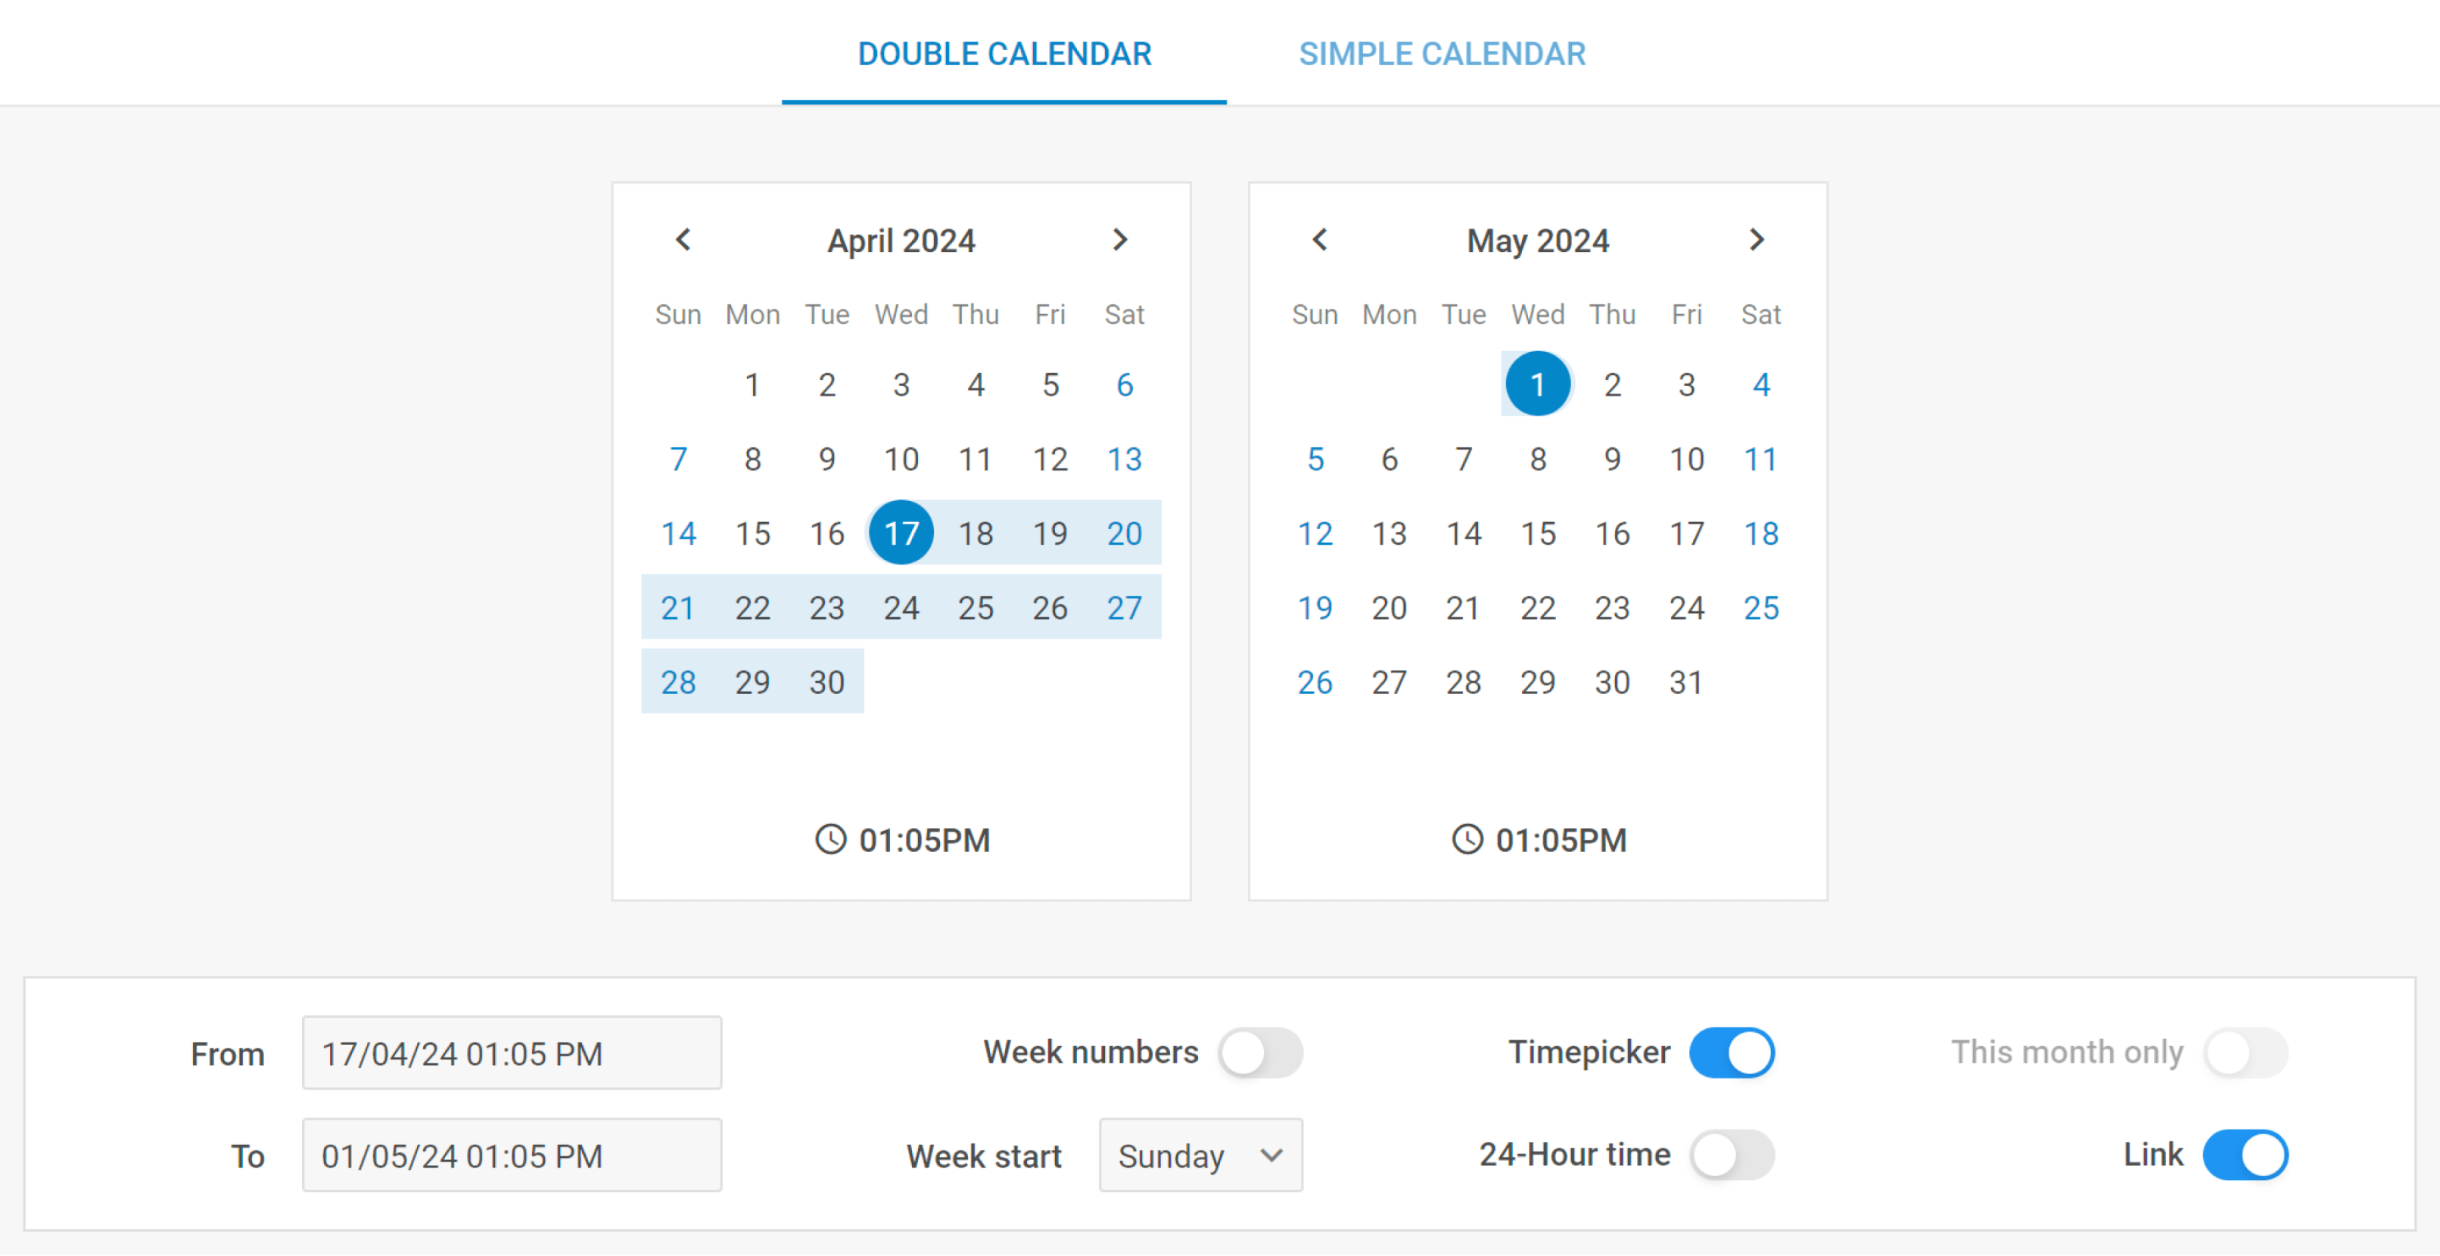Select April 17 highlighted start date
This screenshot has width=2440, height=1256.
click(901, 533)
